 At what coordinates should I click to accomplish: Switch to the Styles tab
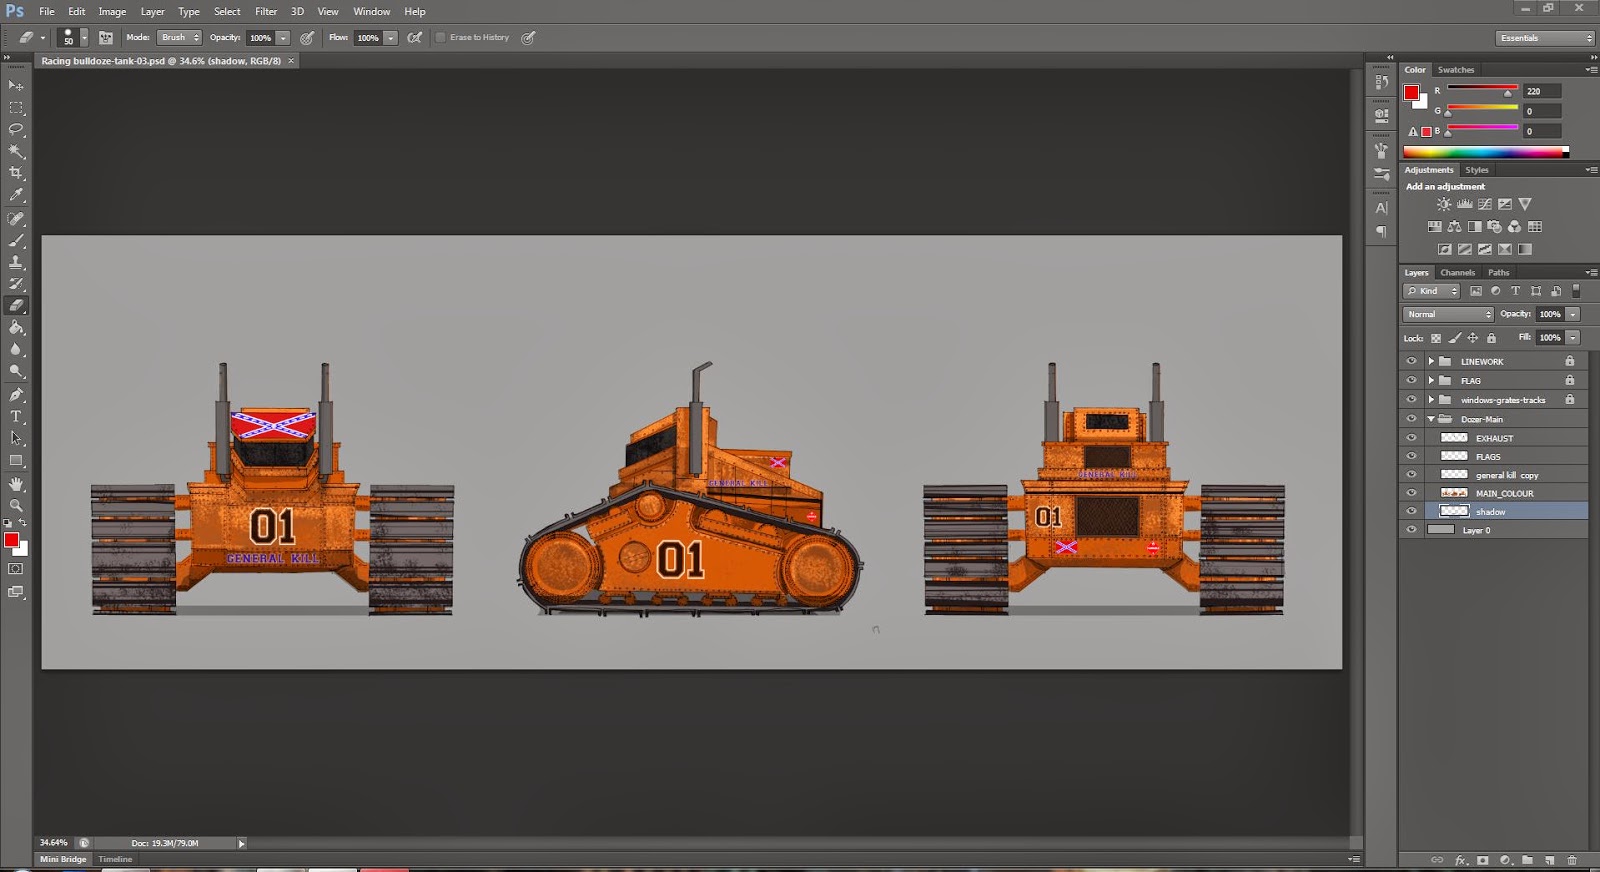pos(1477,170)
